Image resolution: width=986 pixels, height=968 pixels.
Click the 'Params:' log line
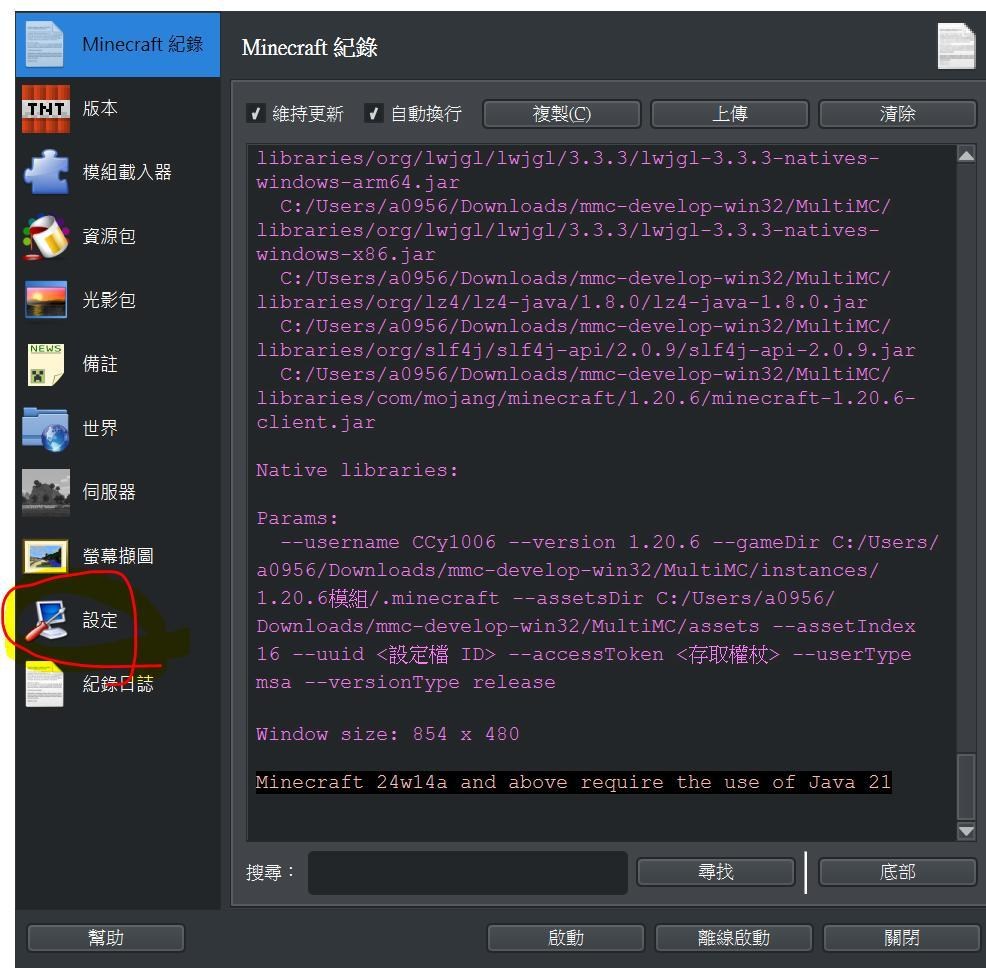coord(297,518)
